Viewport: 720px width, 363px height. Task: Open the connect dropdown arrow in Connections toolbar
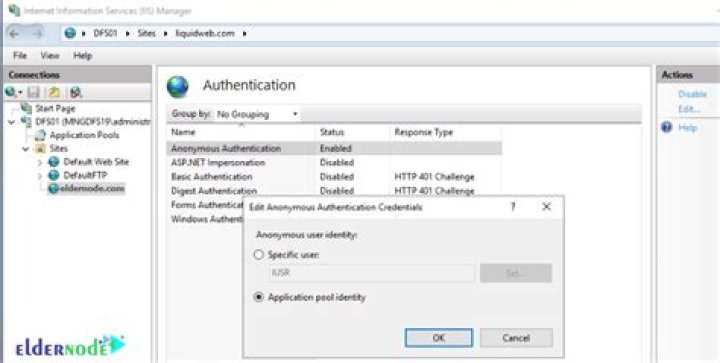(20, 93)
